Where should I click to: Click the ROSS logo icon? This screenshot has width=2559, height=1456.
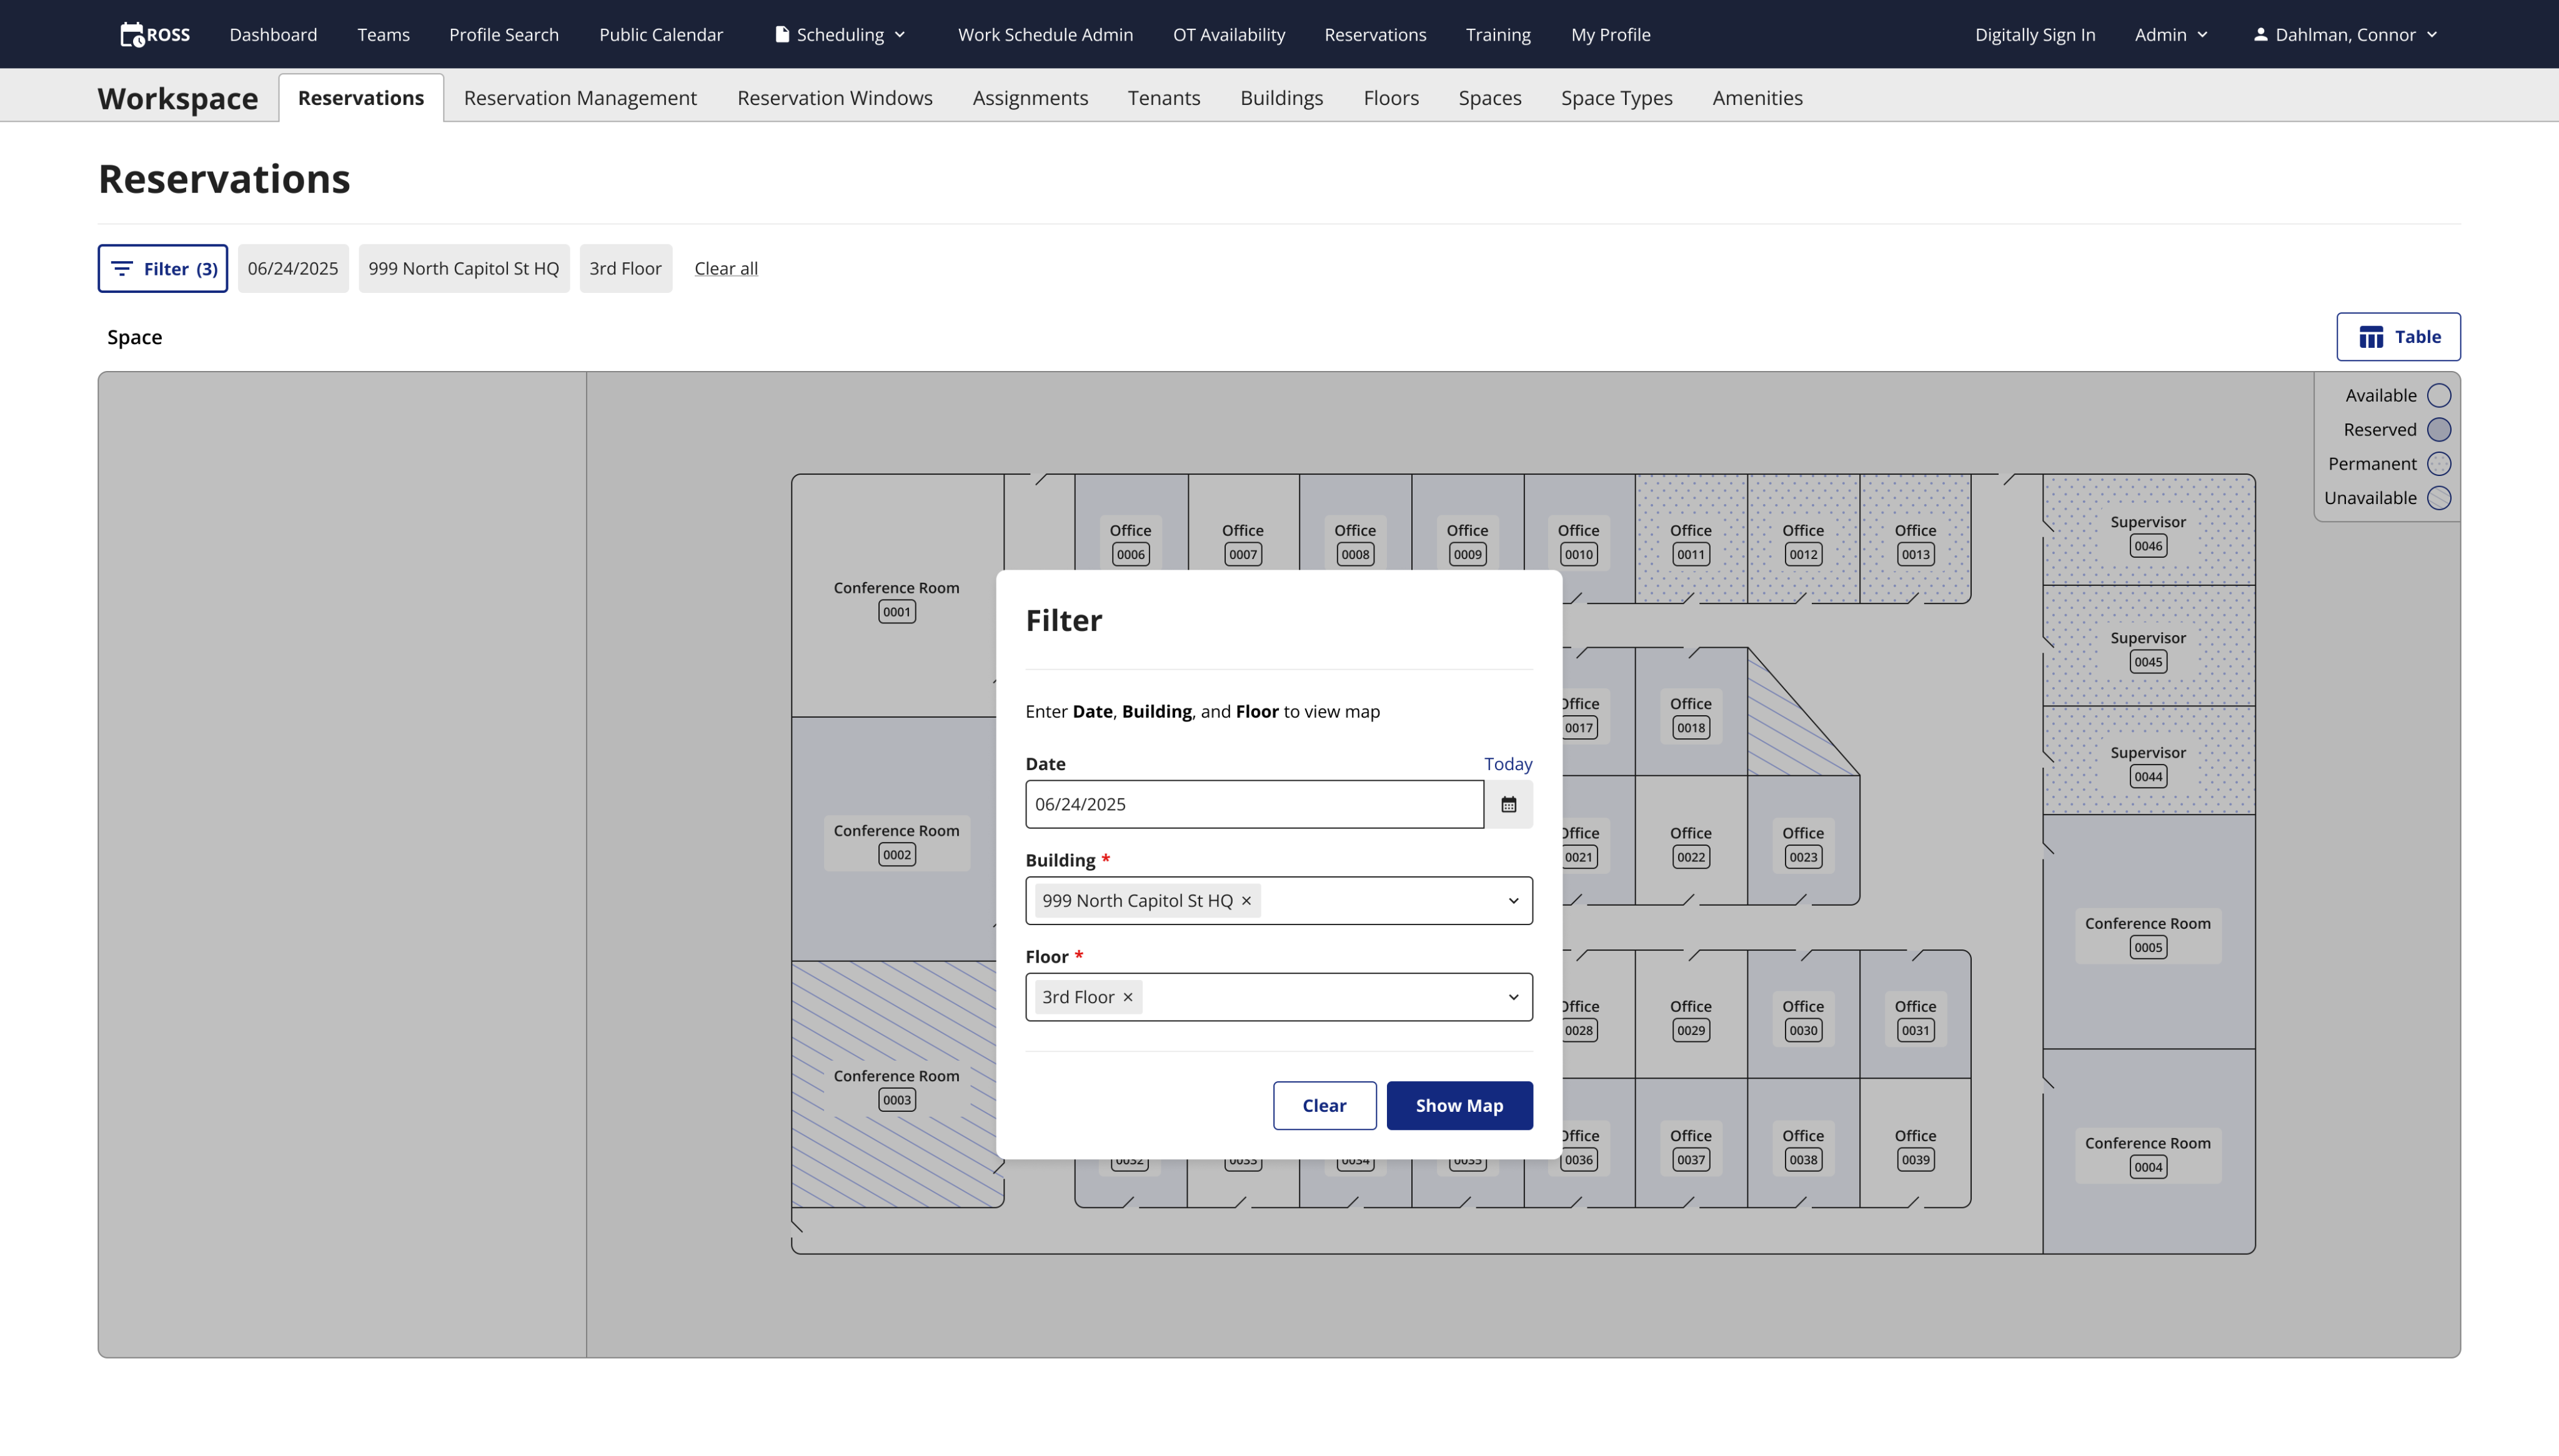[132, 35]
